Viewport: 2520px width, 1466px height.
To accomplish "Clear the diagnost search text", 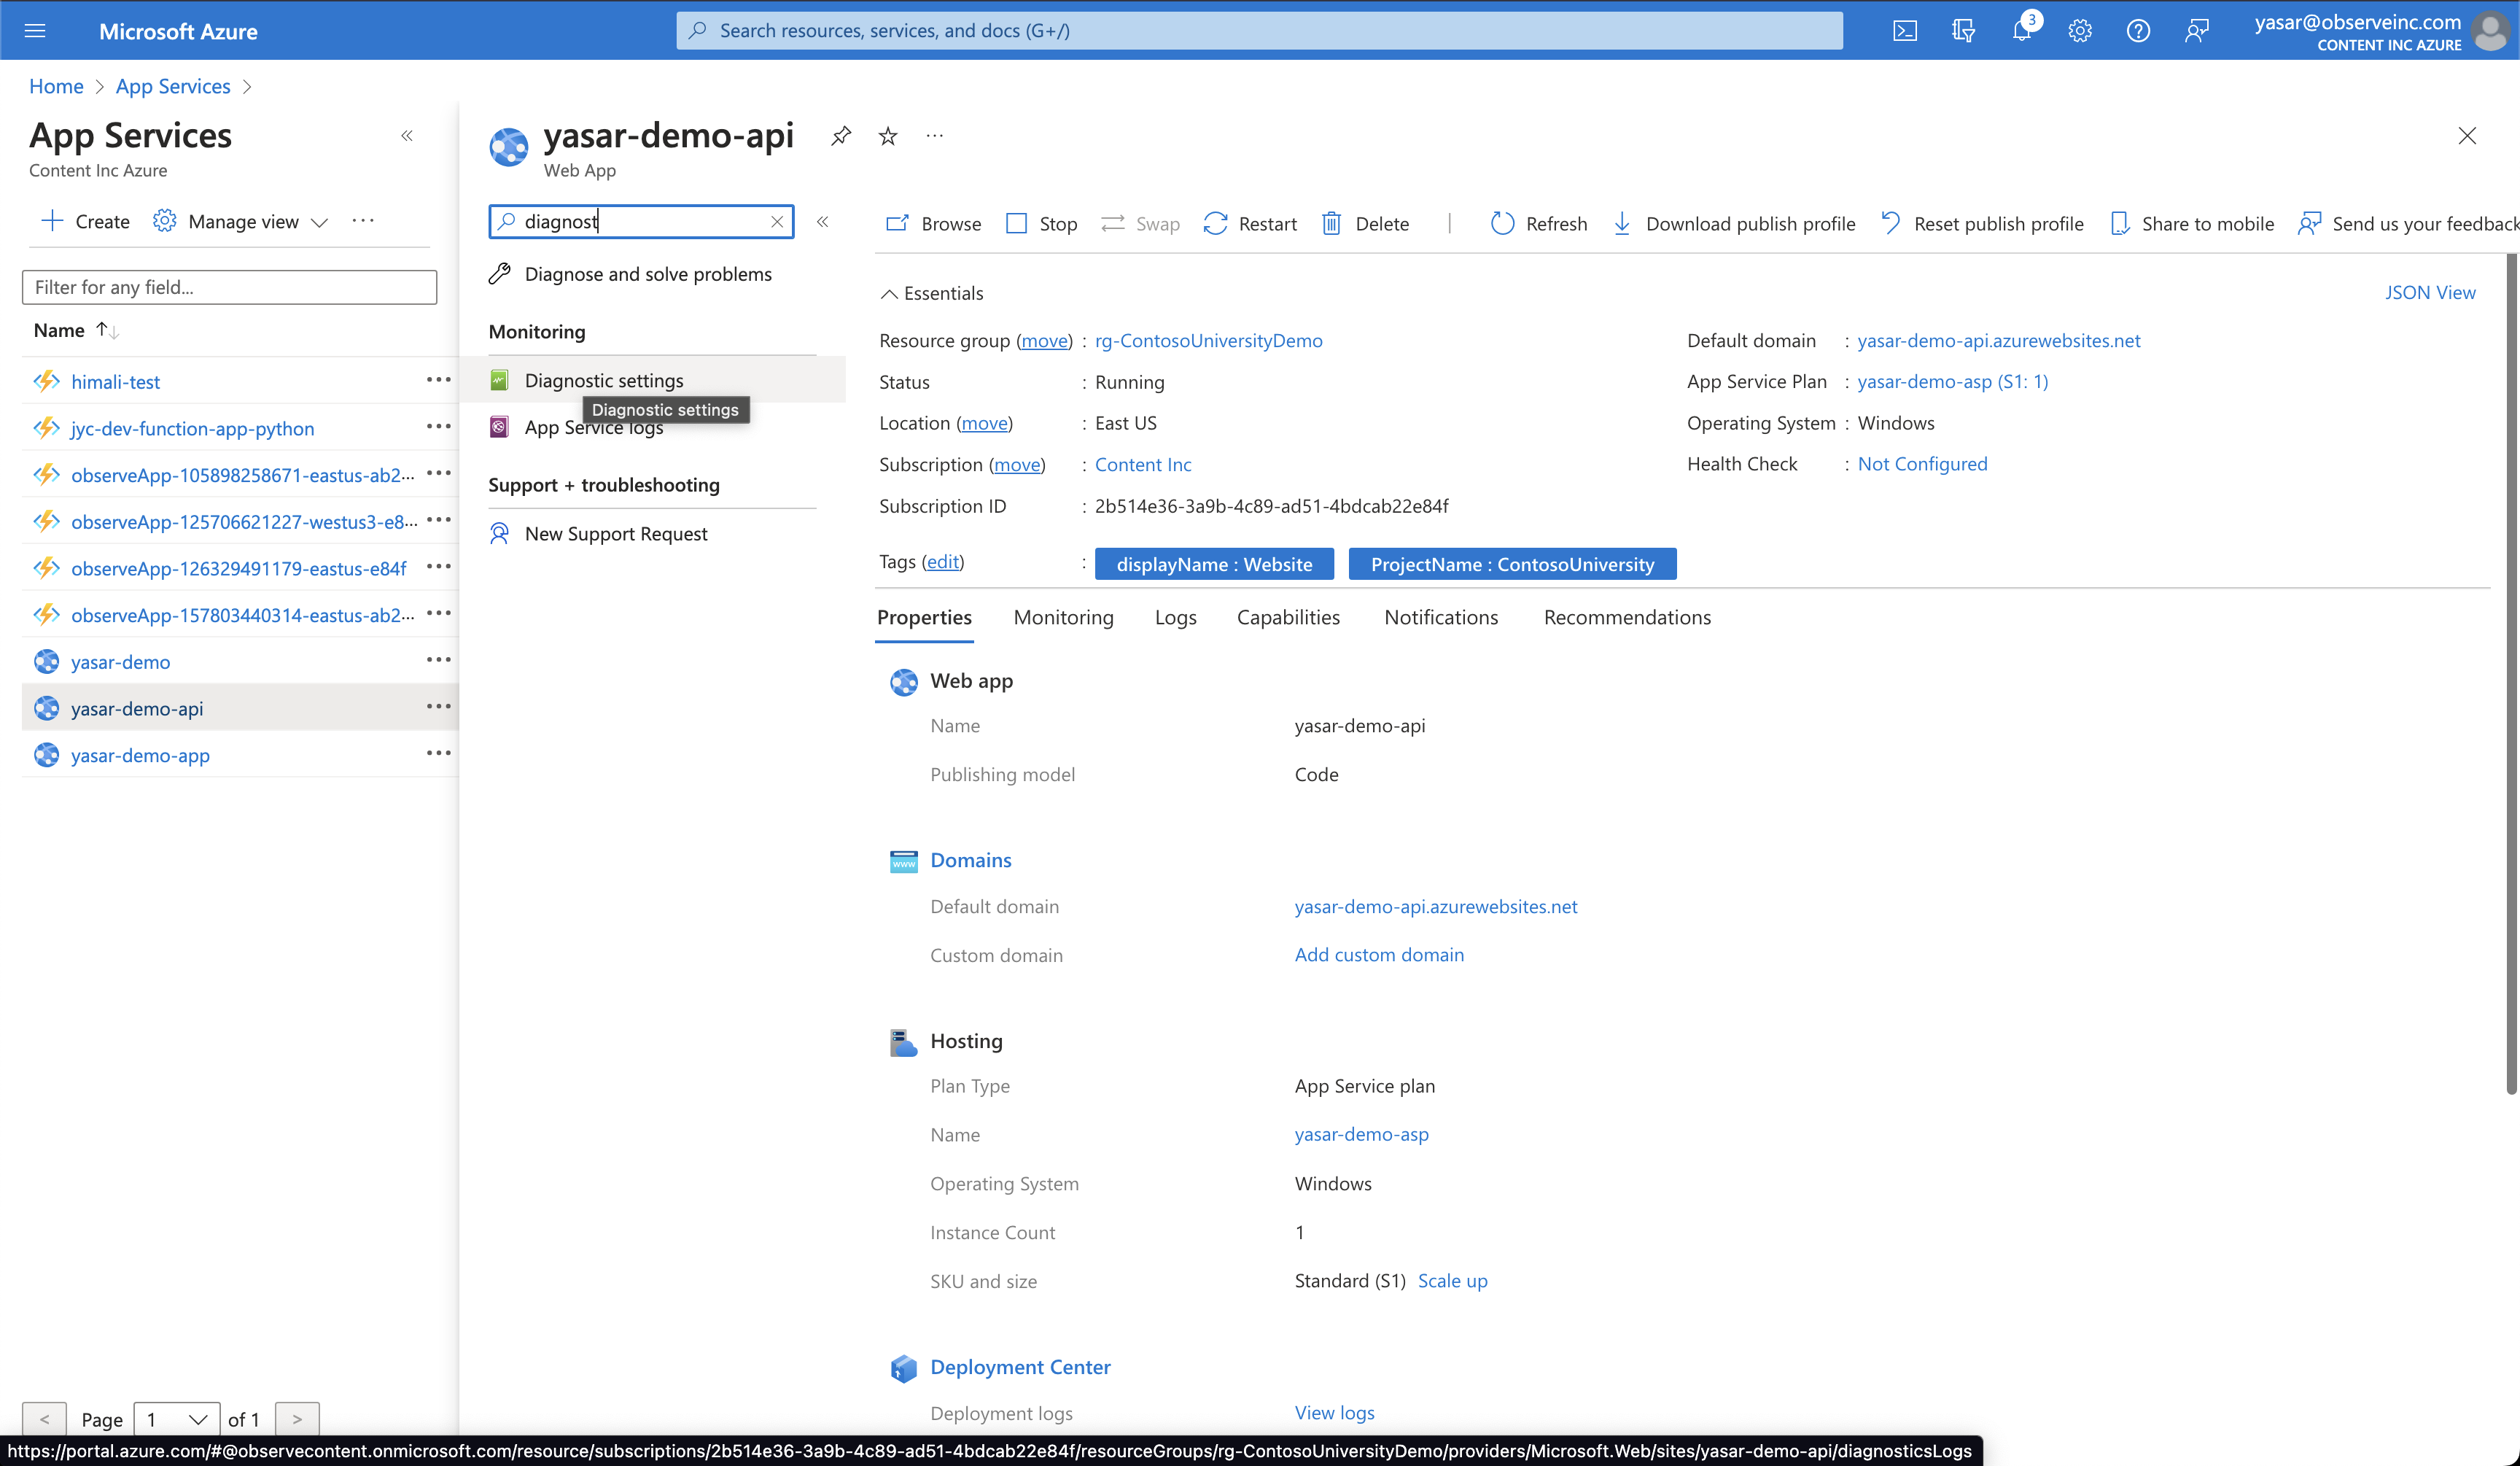I will pos(777,222).
